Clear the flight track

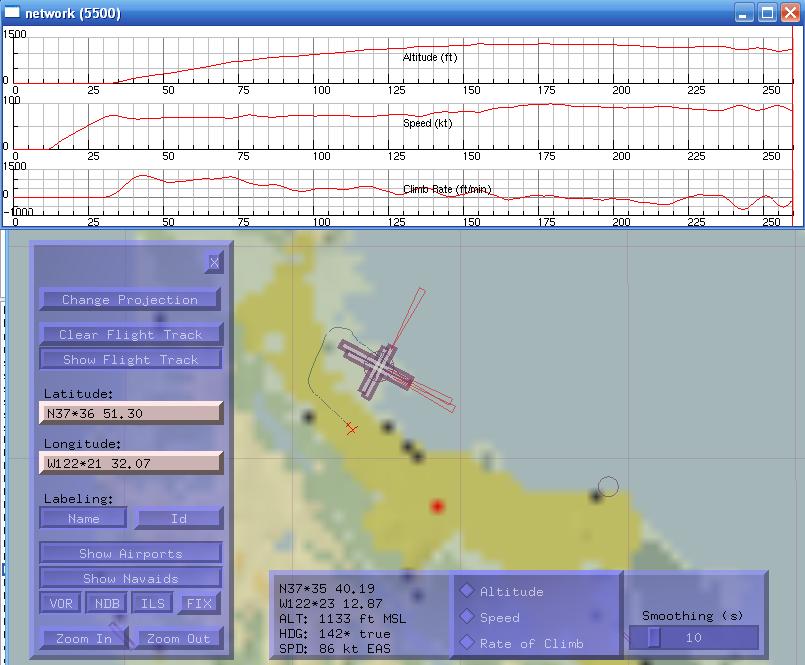tap(130, 334)
